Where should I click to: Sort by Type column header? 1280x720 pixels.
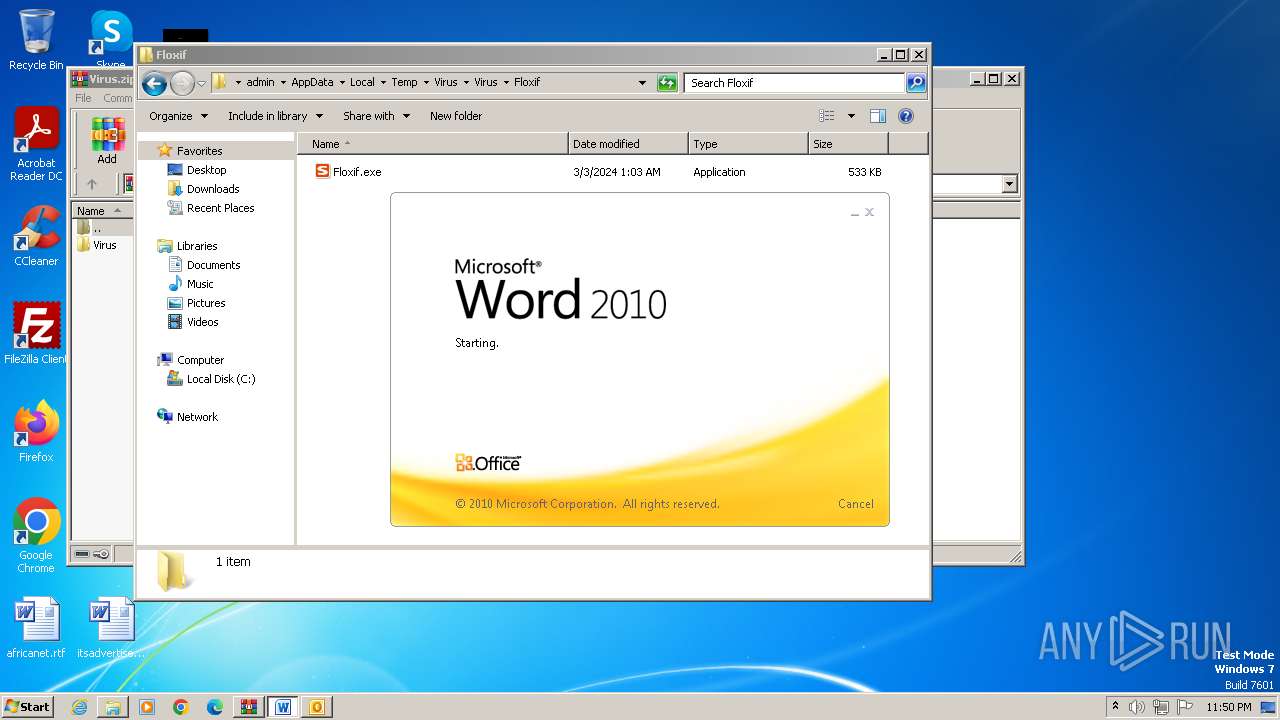(x=748, y=144)
